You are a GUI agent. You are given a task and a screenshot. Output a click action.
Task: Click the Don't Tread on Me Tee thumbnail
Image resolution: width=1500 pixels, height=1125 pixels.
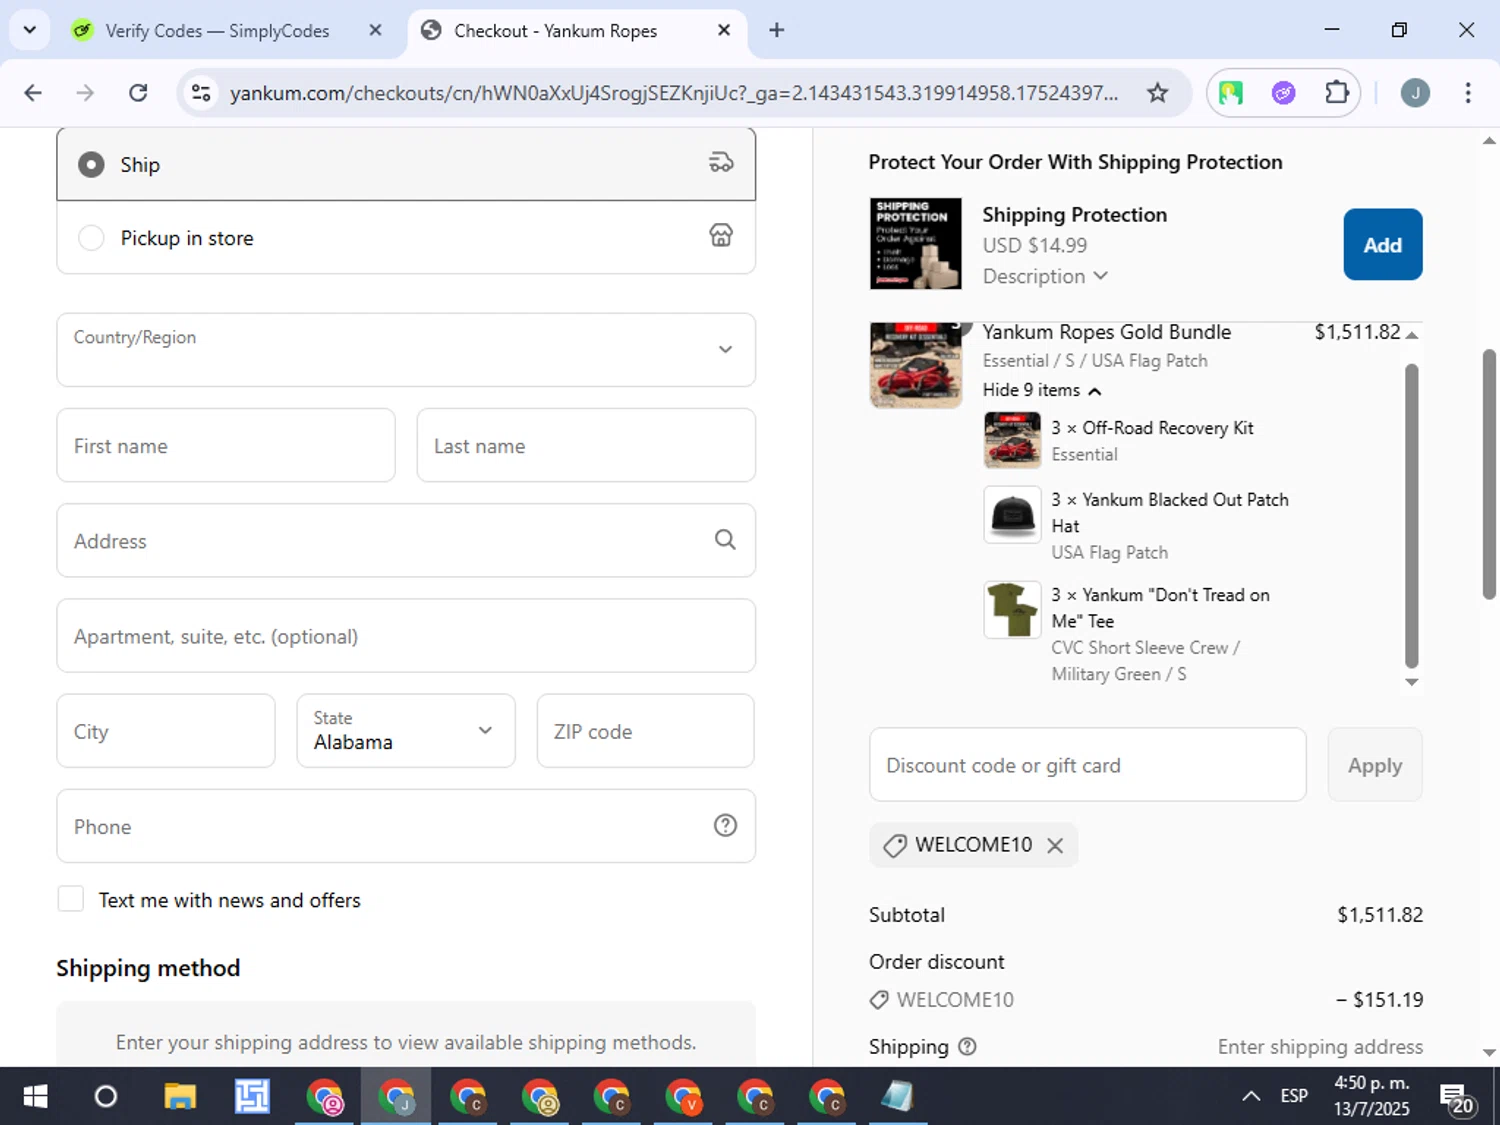tap(1012, 610)
